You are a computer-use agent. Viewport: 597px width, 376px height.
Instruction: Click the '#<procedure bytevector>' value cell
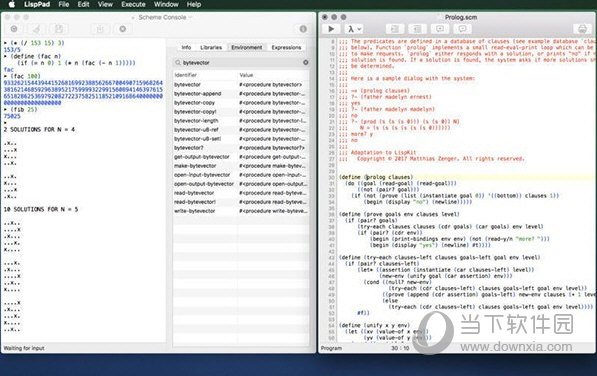(x=270, y=84)
